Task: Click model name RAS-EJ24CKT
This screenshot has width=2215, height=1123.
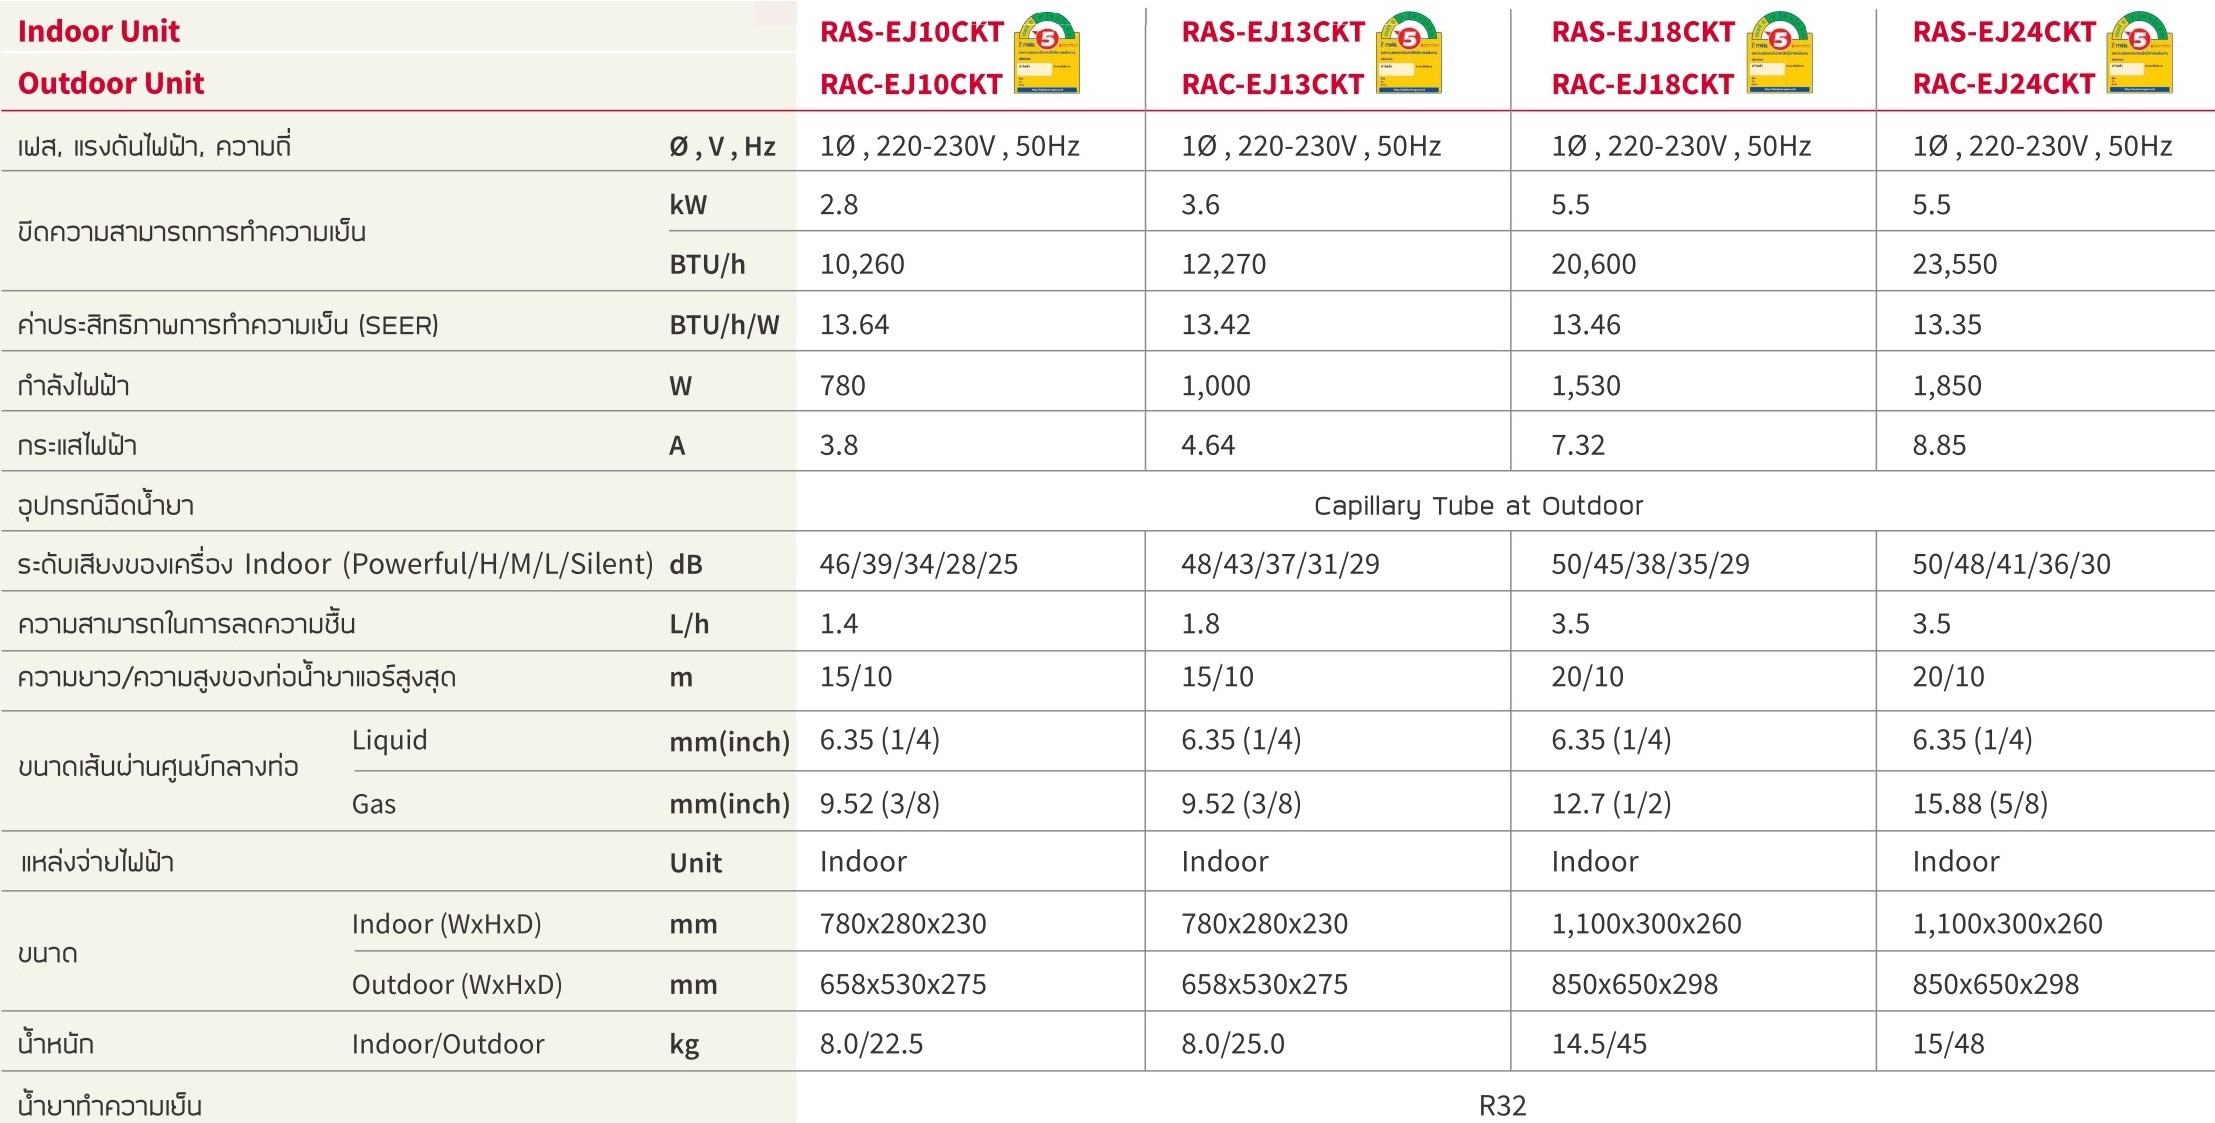Action: [x=2004, y=32]
